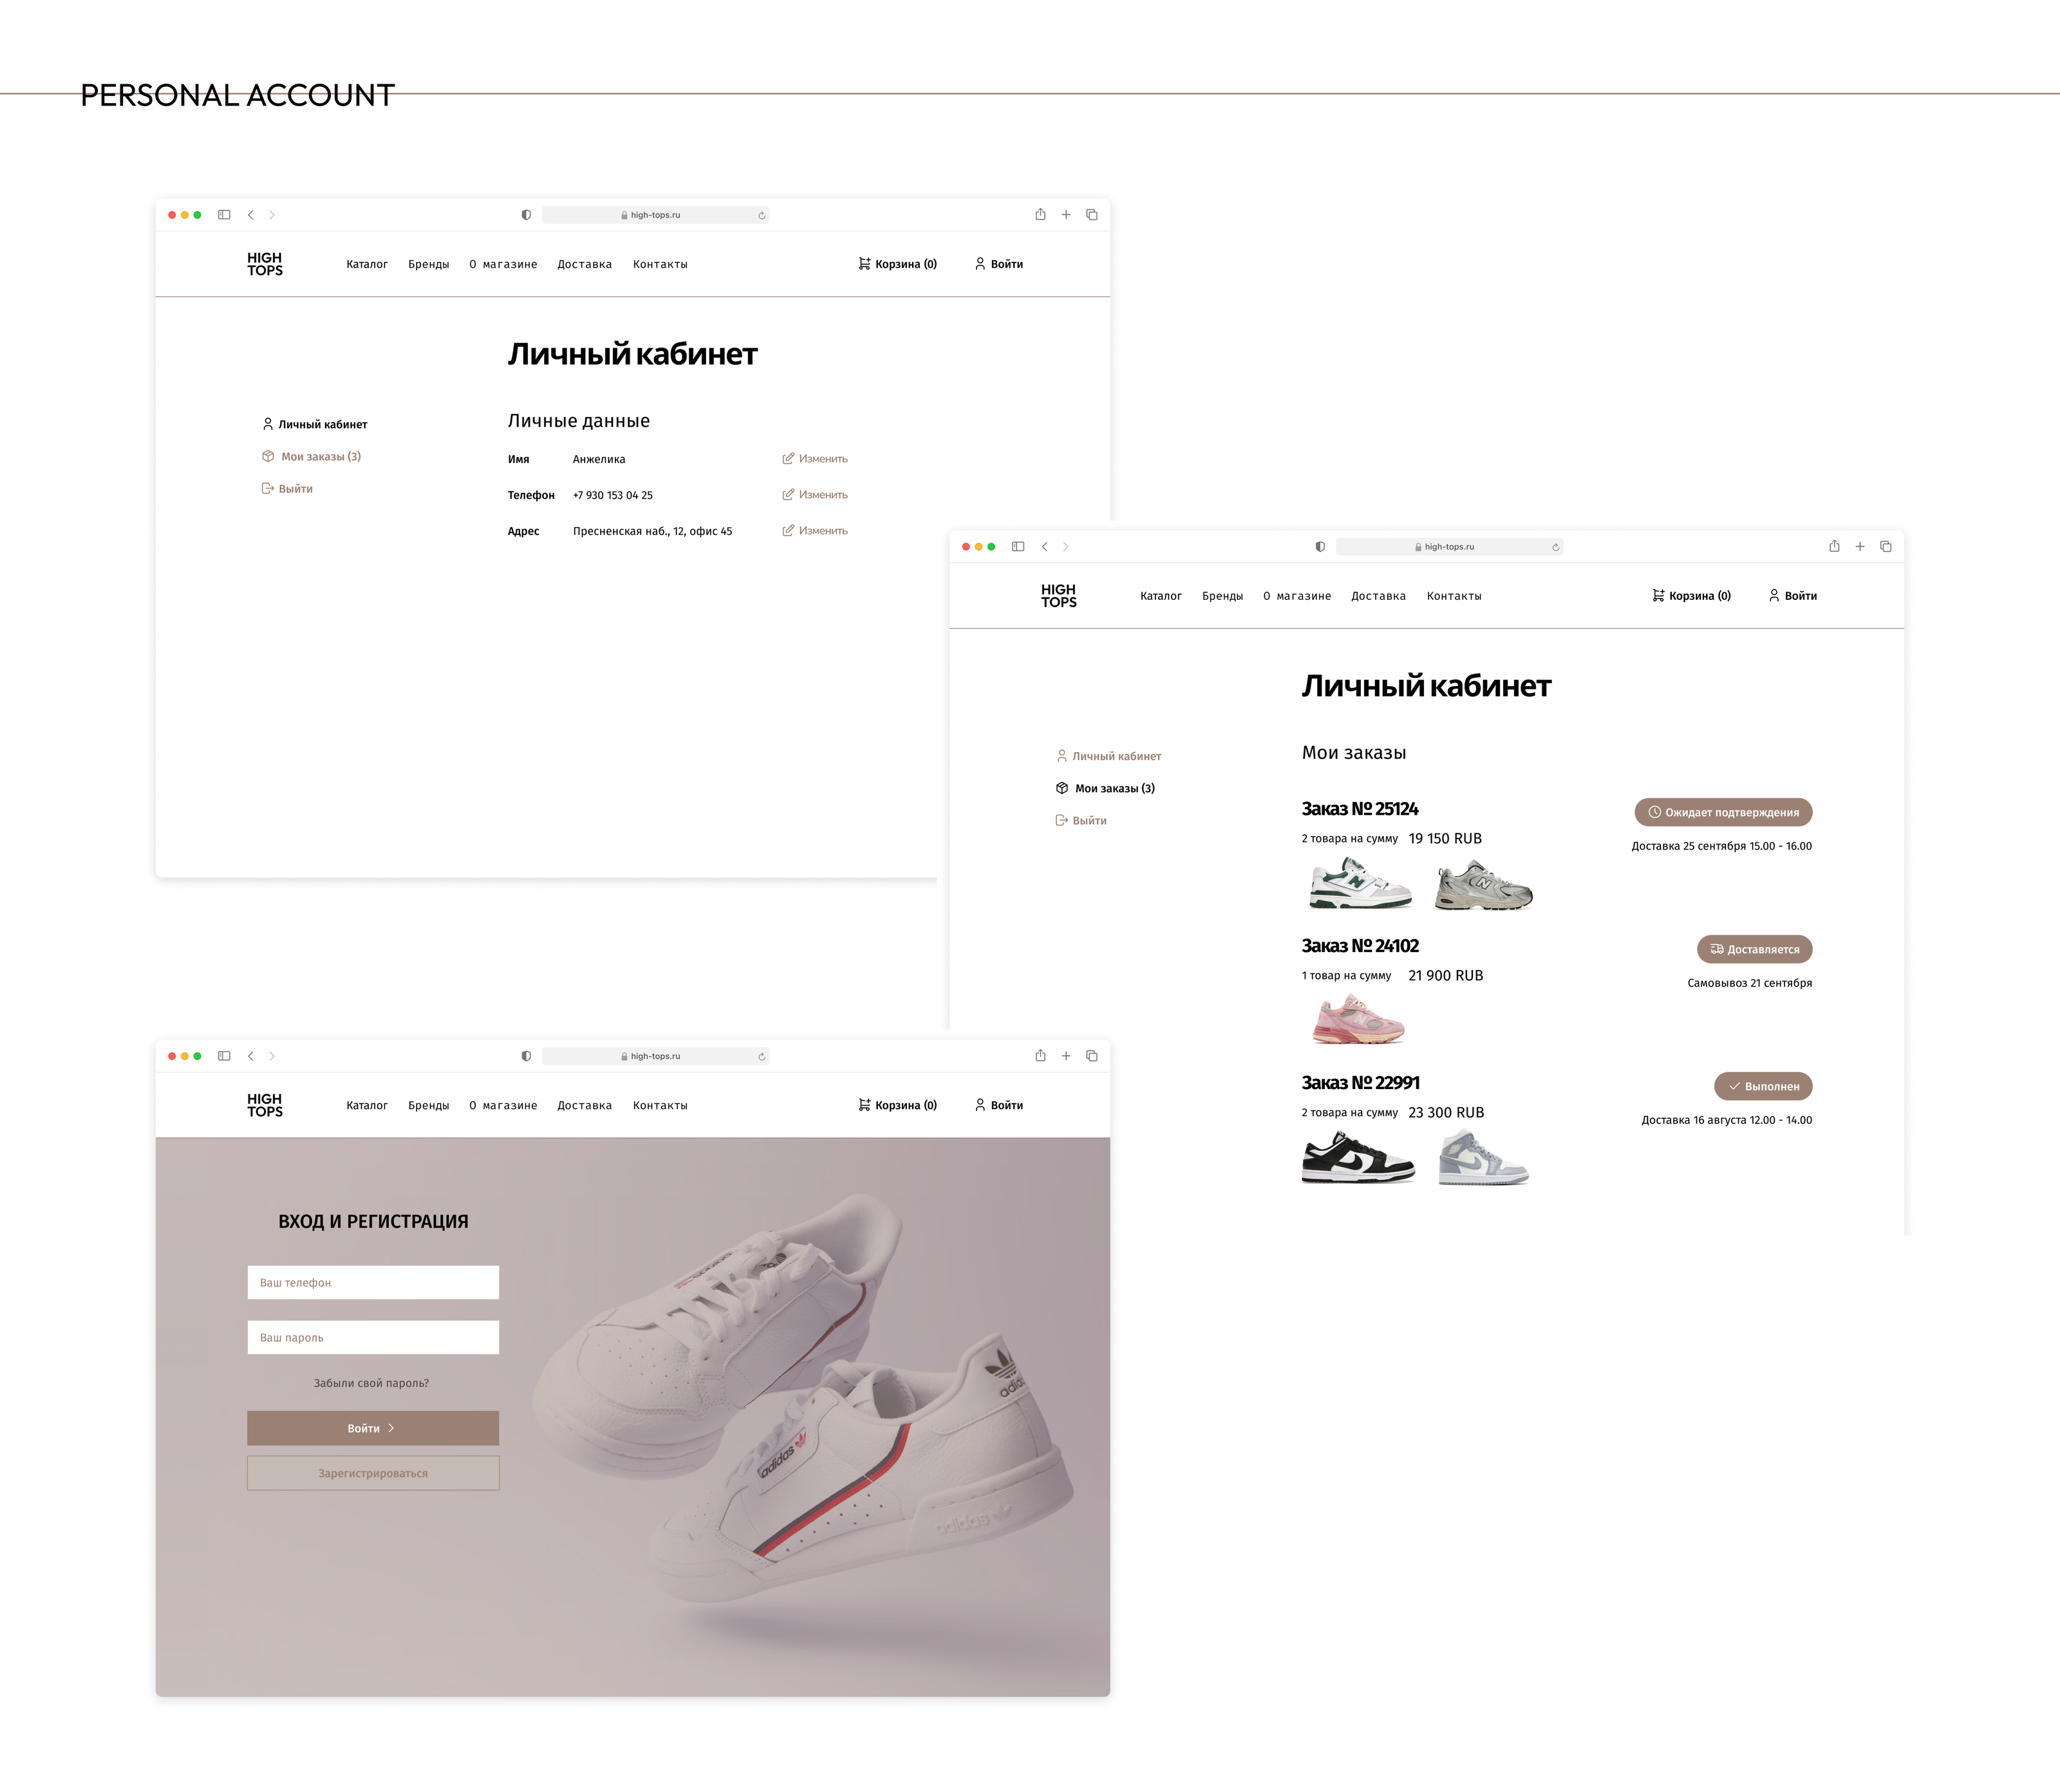2060x1792 pixels.
Task: Click Изменить next to the Адрес field
Action: pyautogui.click(x=822, y=531)
